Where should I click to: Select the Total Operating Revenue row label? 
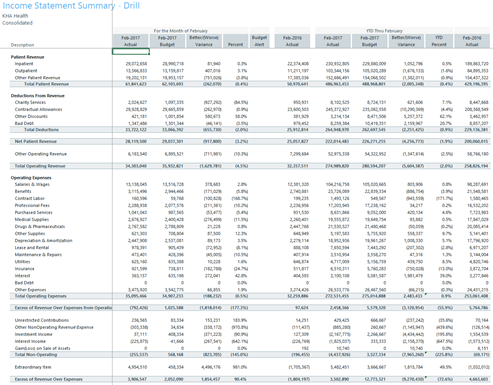tap(40, 166)
